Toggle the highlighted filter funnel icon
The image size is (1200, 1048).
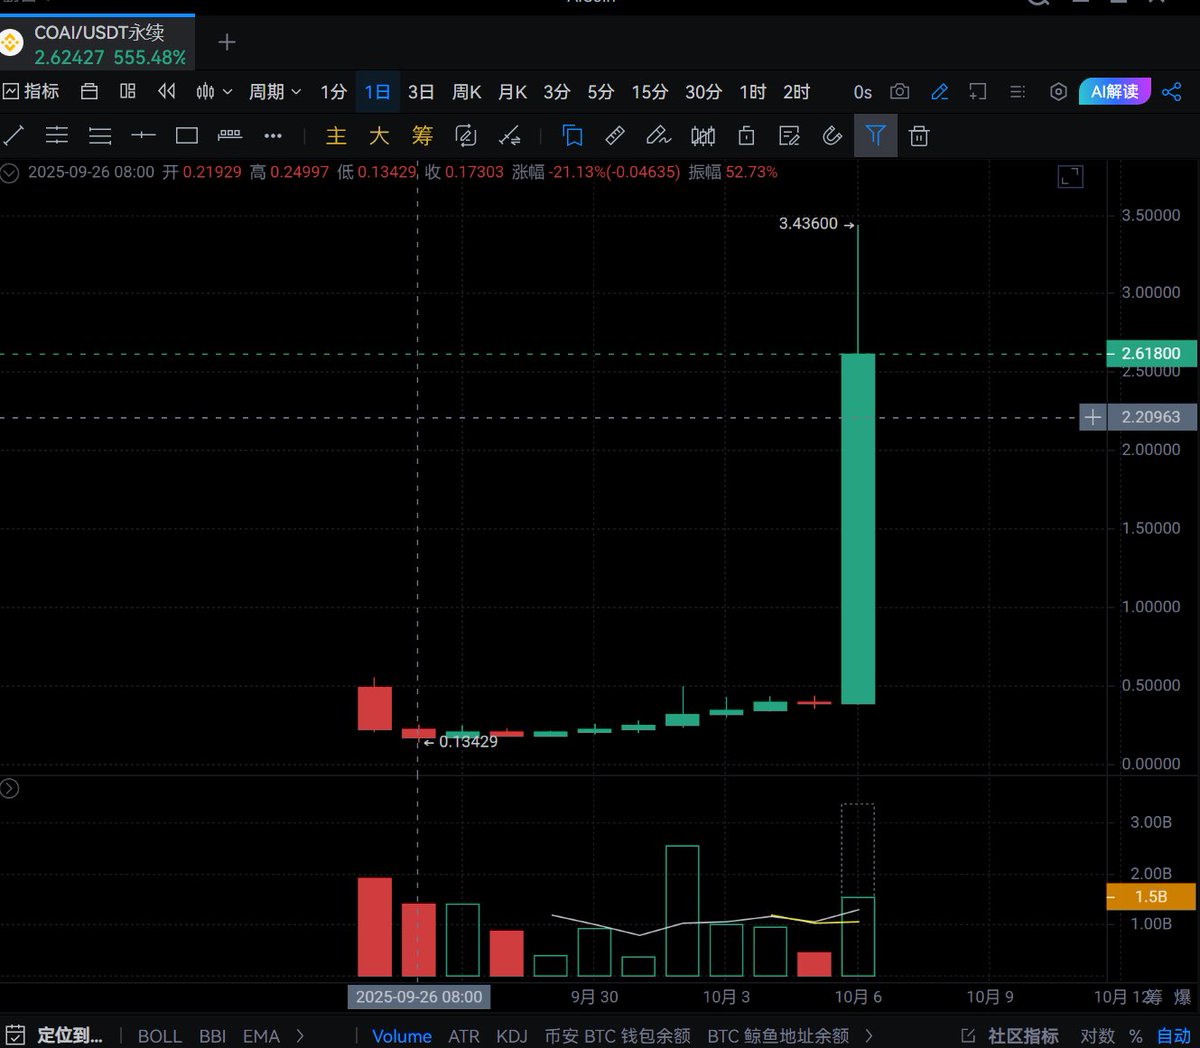[876, 136]
